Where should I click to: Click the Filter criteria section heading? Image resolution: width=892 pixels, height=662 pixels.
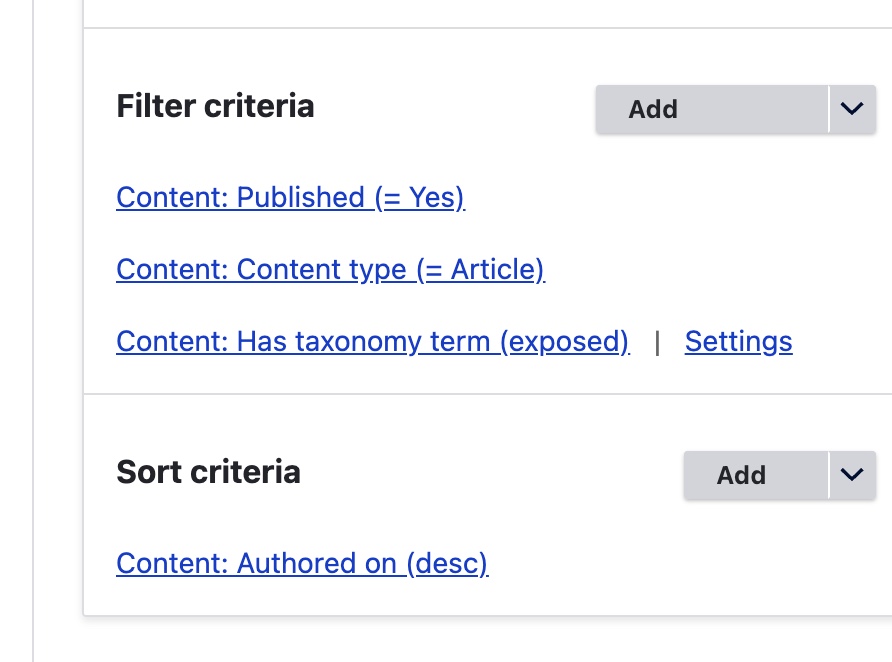[217, 105]
